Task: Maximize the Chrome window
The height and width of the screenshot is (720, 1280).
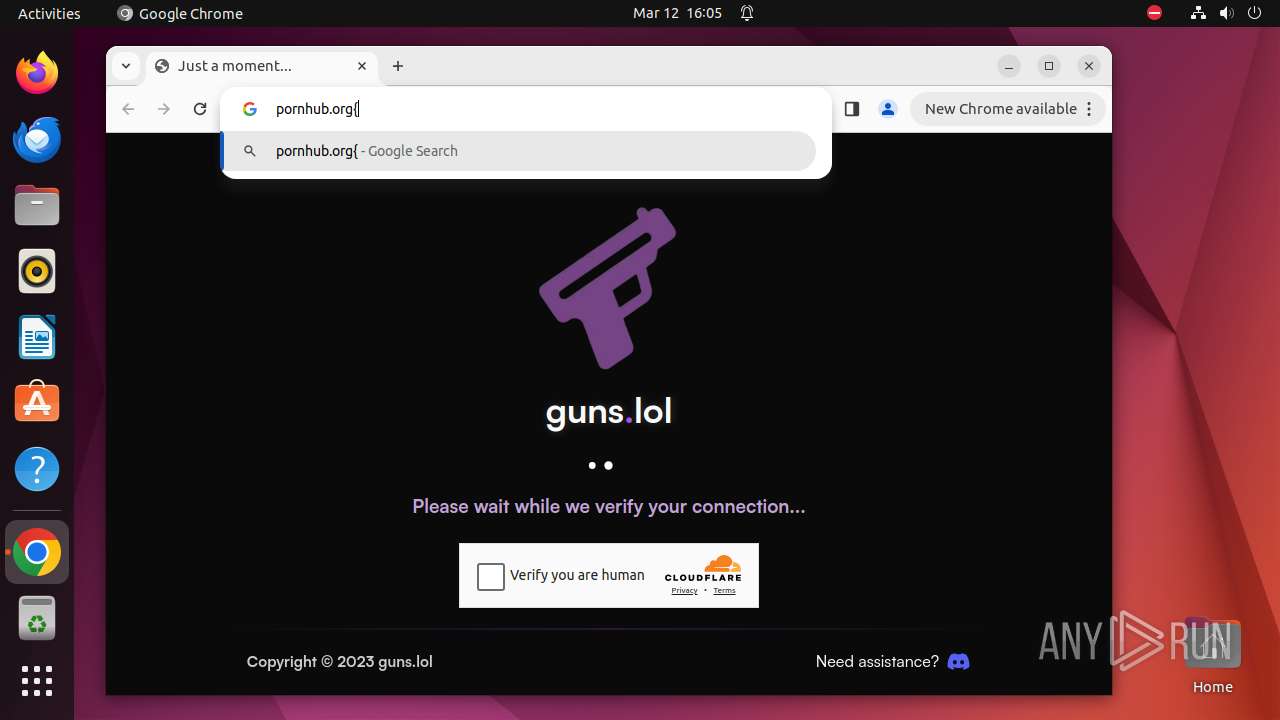Action: coord(1049,66)
